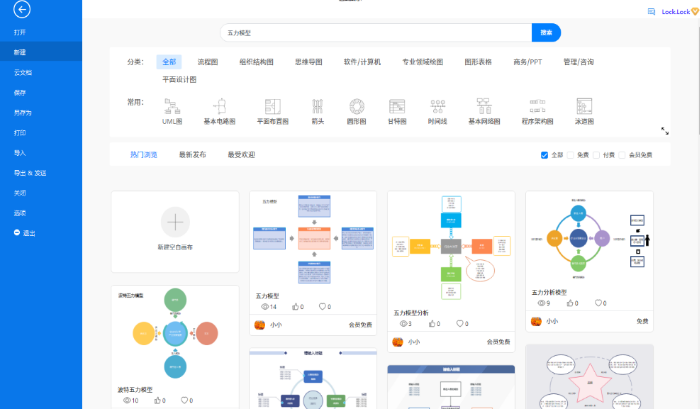The height and width of the screenshot is (411, 700).
Task: Select the 流程图 category
Action: pyautogui.click(x=208, y=62)
